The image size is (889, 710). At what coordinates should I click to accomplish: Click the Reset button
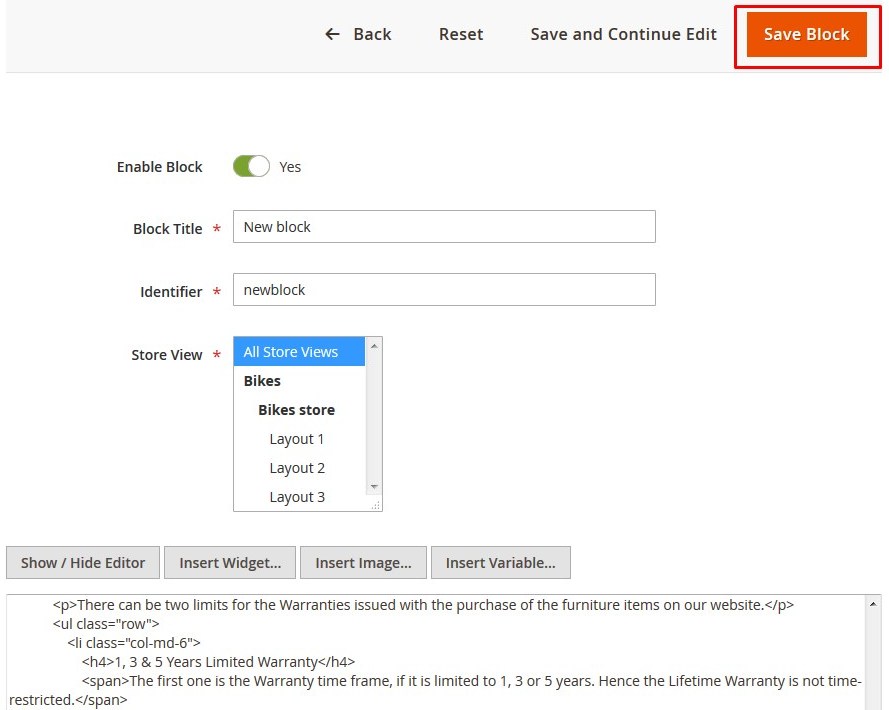point(461,35)
